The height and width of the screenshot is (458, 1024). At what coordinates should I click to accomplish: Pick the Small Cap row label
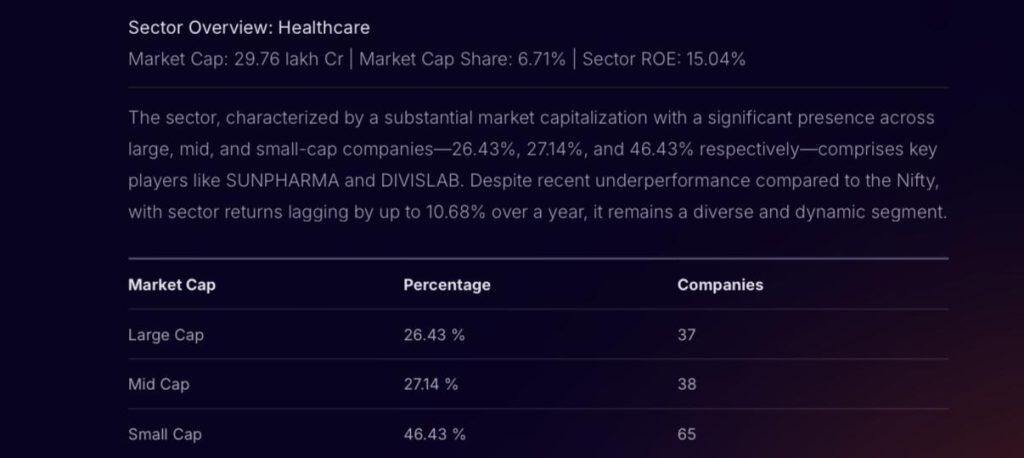tap(163, 434)
